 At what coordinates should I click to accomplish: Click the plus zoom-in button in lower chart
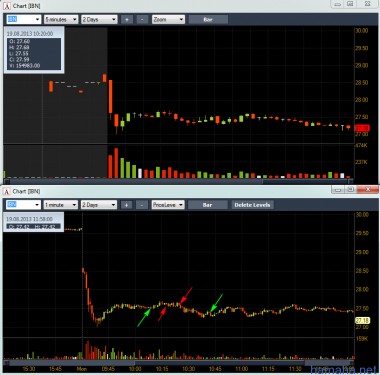(x=126, y=205)
